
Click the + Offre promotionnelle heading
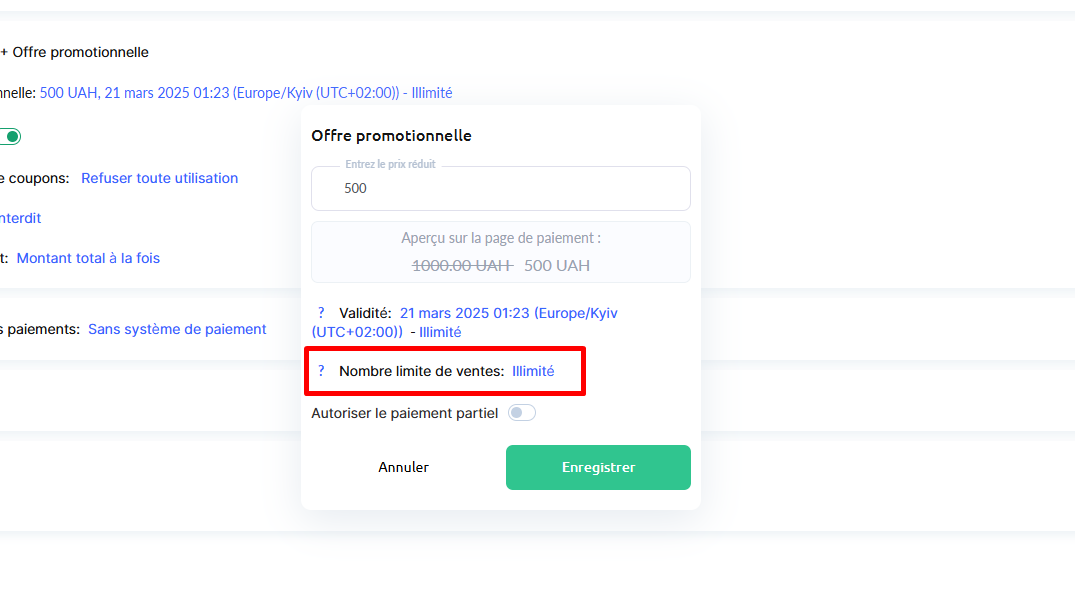(x=75, y=52)
